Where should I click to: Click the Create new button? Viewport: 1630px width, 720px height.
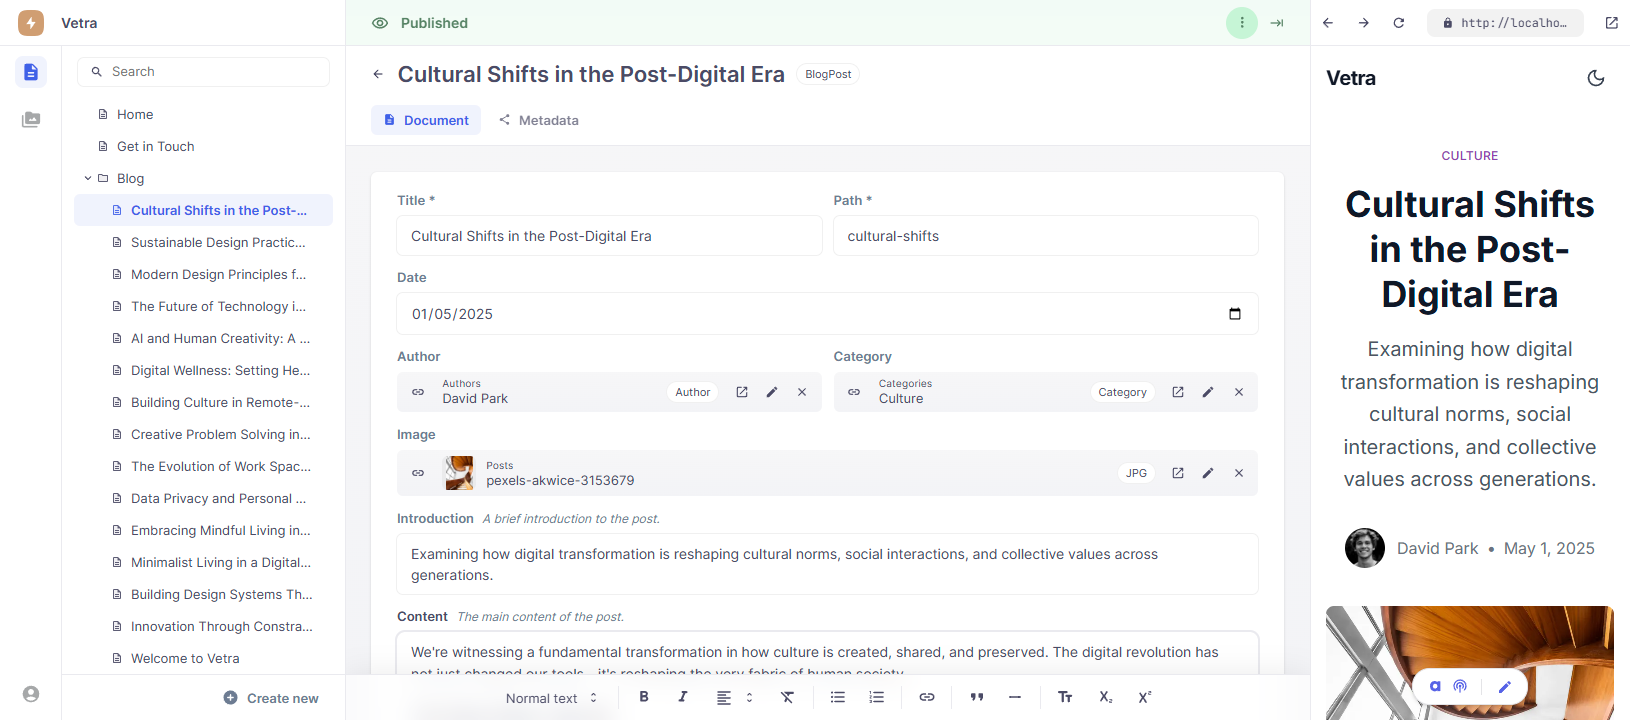point(271,698)
